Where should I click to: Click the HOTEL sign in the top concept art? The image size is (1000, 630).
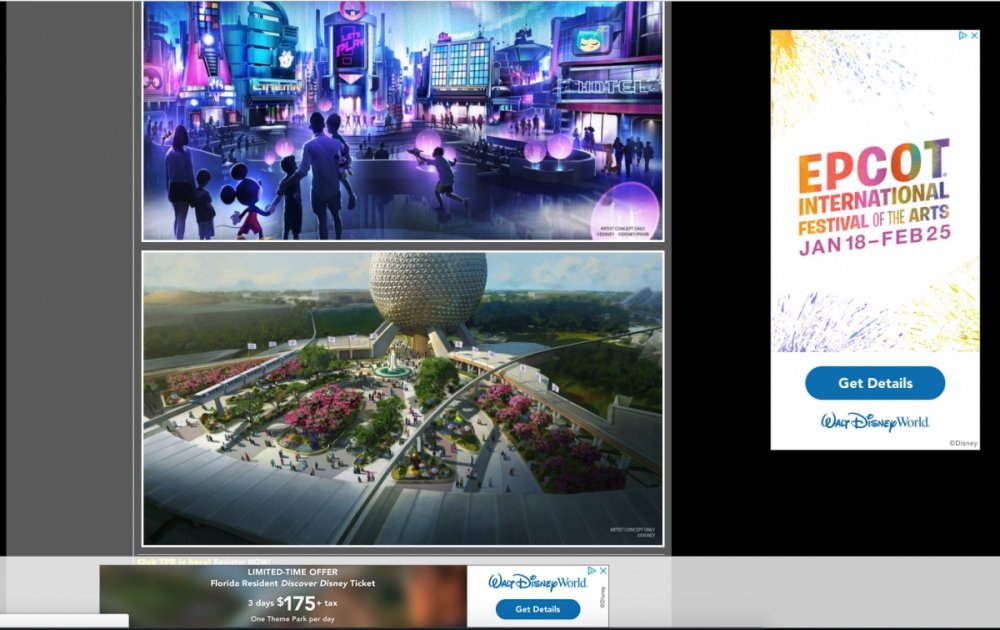611,87
